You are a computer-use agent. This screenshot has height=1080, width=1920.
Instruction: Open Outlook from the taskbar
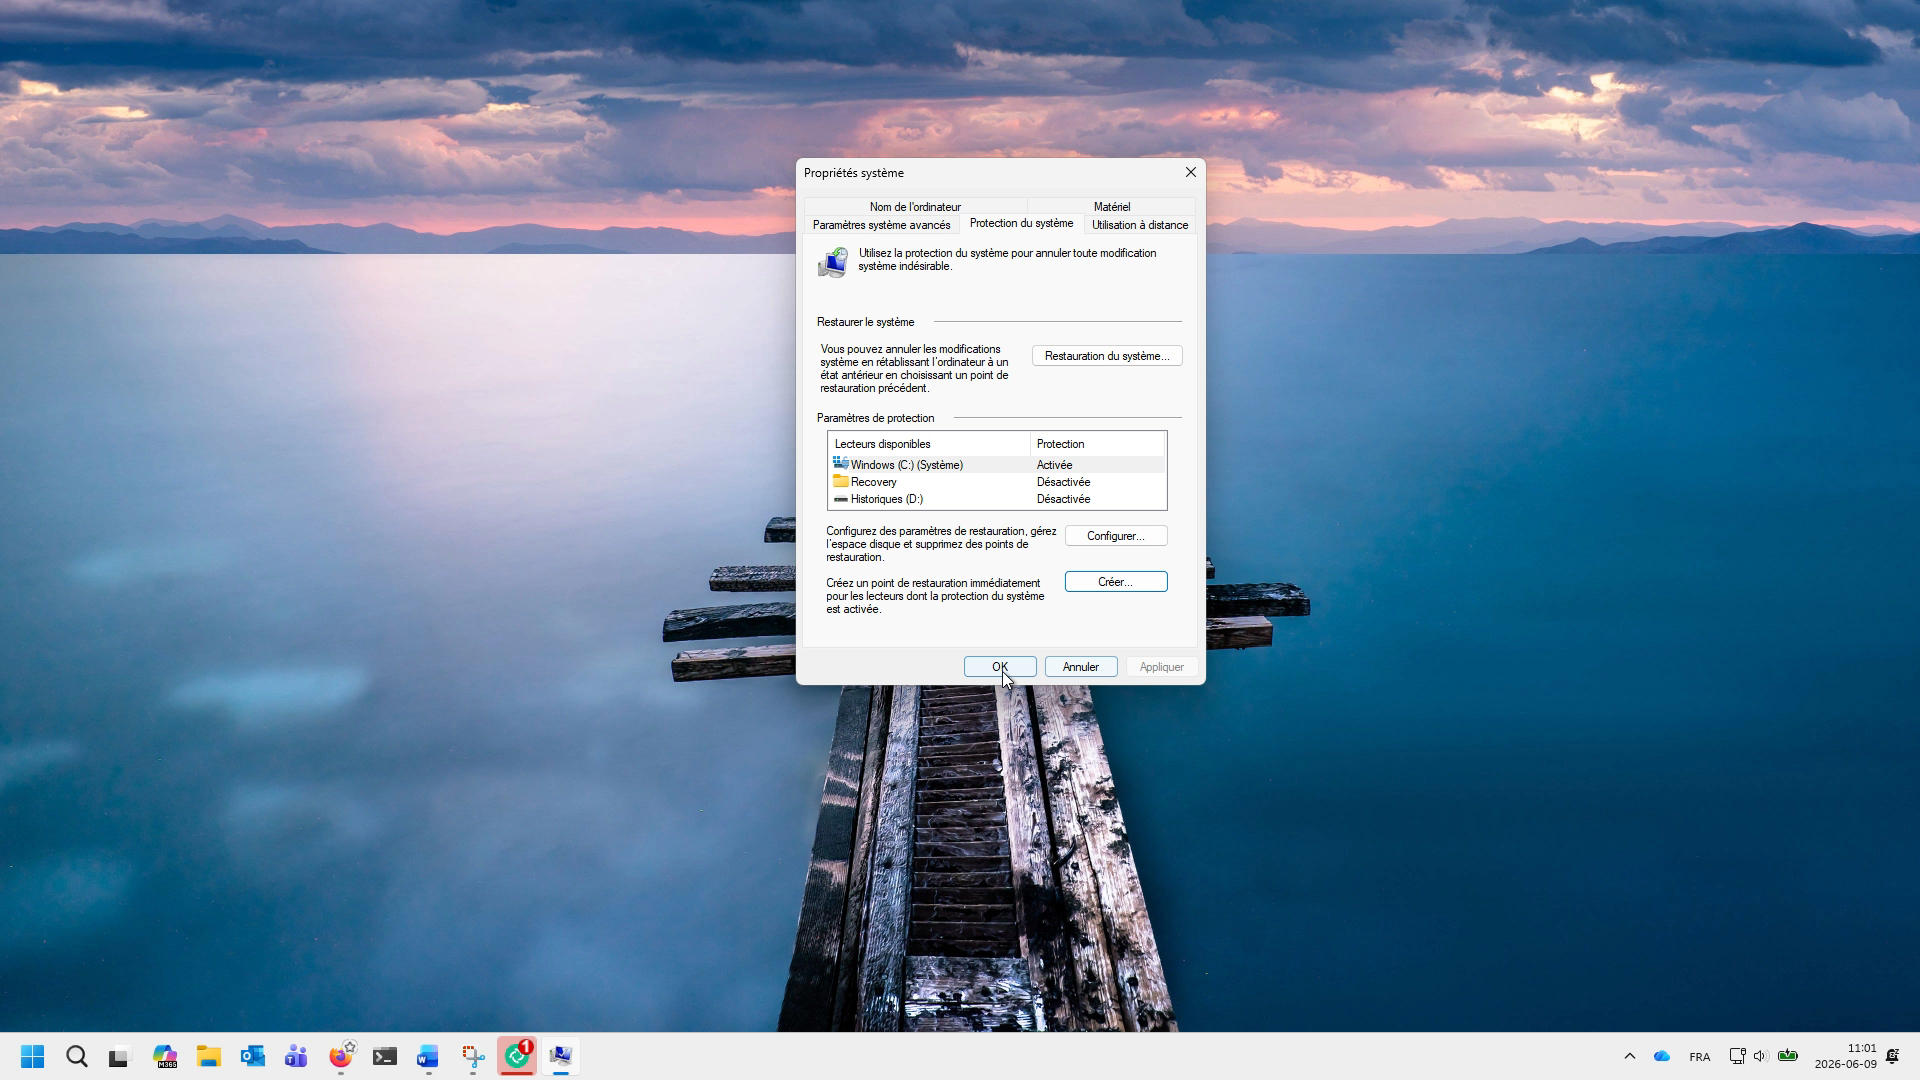tap(252, 1056)
